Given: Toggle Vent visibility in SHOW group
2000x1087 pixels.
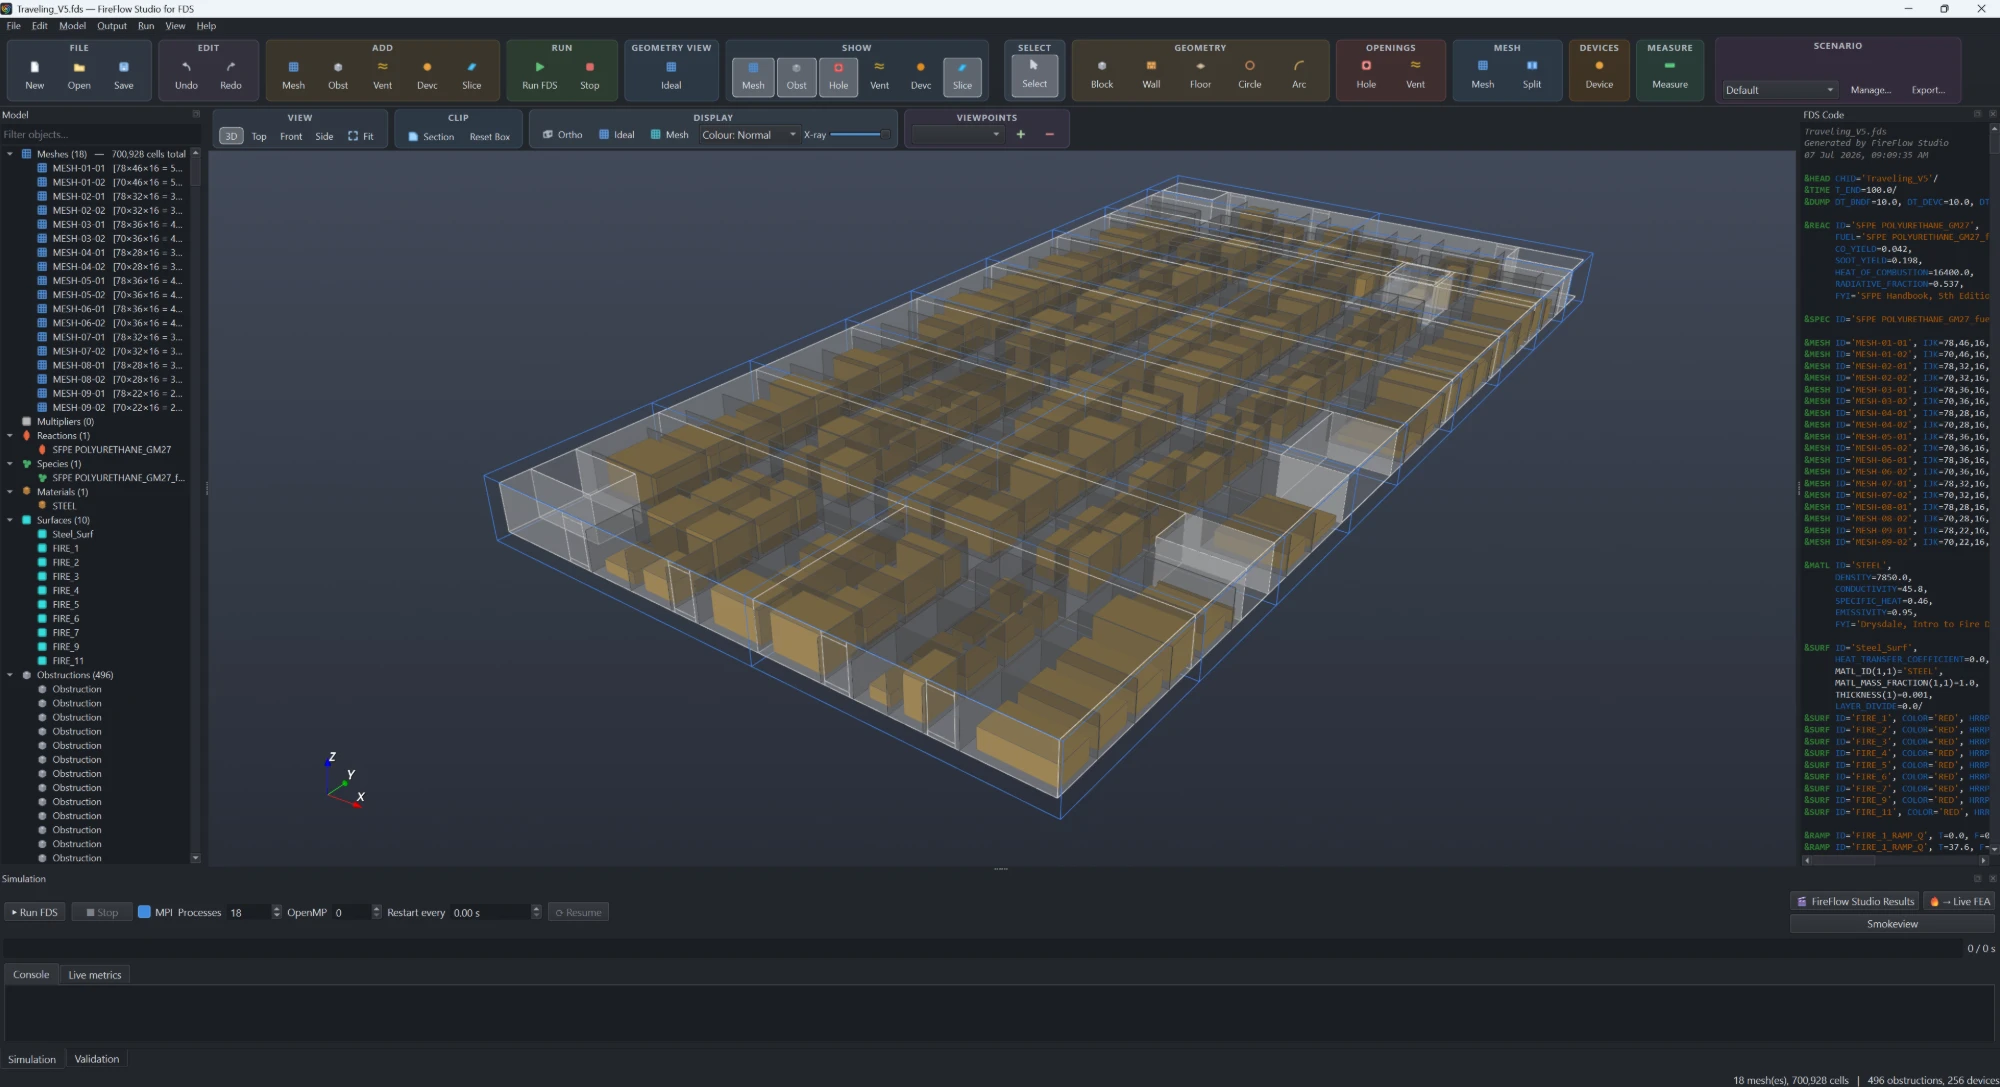Looking at the screenshot, I should 880,75.
